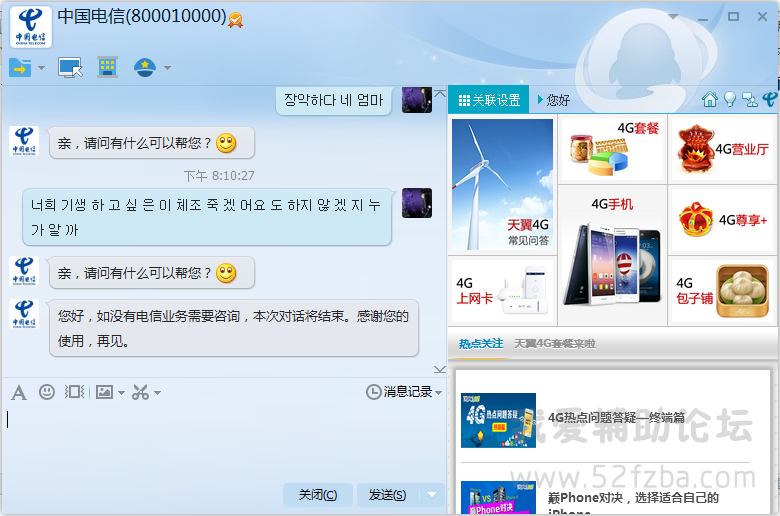780x516 pixels.
Task: Expand the picture icon dropdown arrow
Action: [121, 393]
